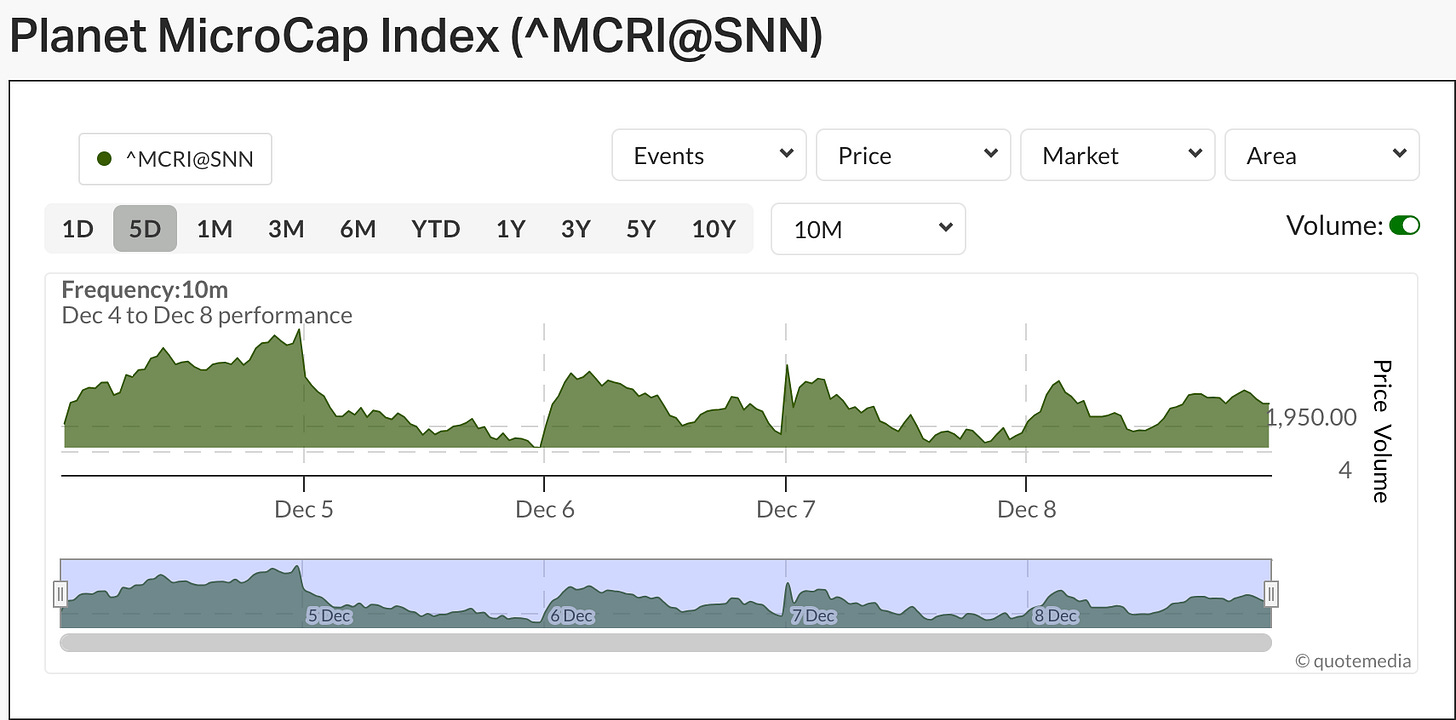This screenshot has width=1456, height=720.
Task: Select the 3Y time range
Action: tap(575, 229)
